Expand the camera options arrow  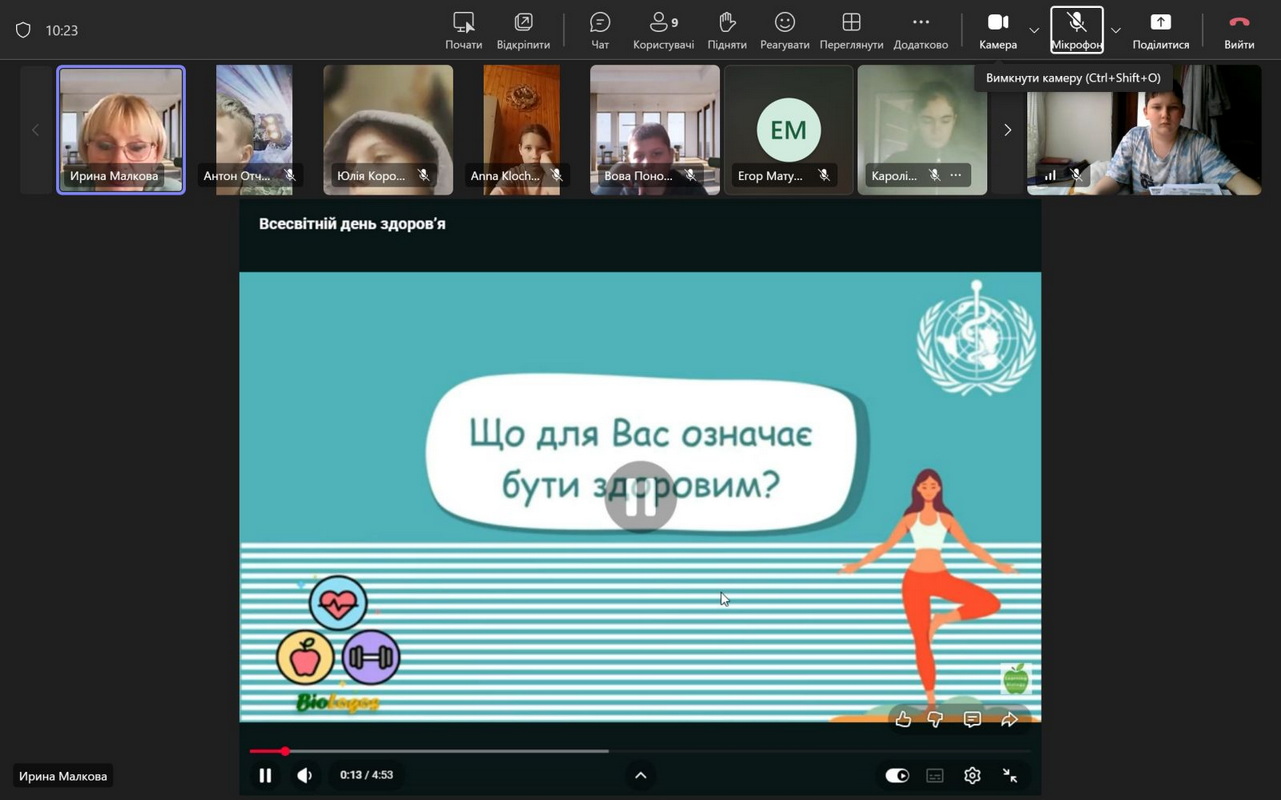[x=1034, y=30]
